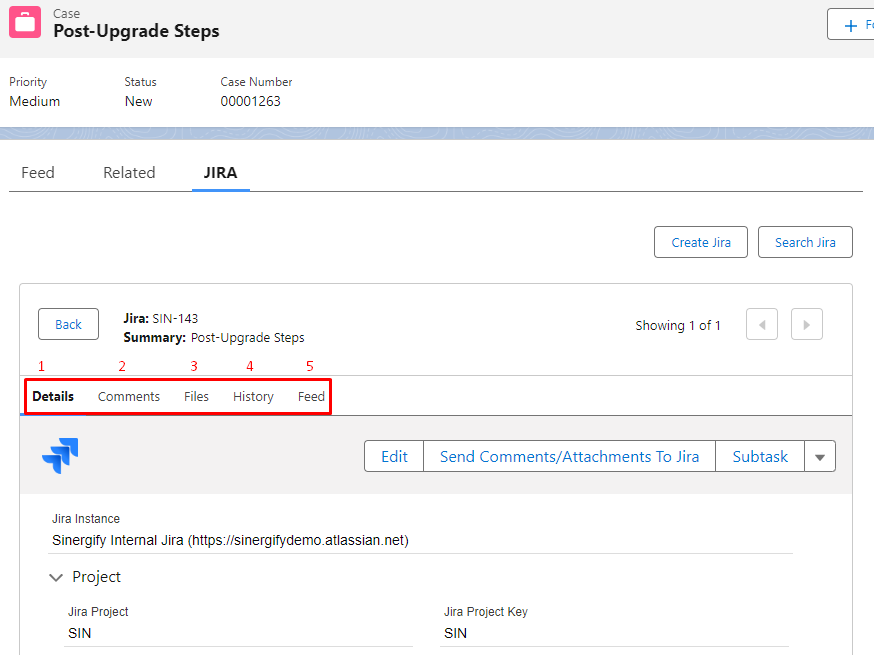The image size is (874, 655).
Task: Click the Follow plus button at top right
Action: 851,25
